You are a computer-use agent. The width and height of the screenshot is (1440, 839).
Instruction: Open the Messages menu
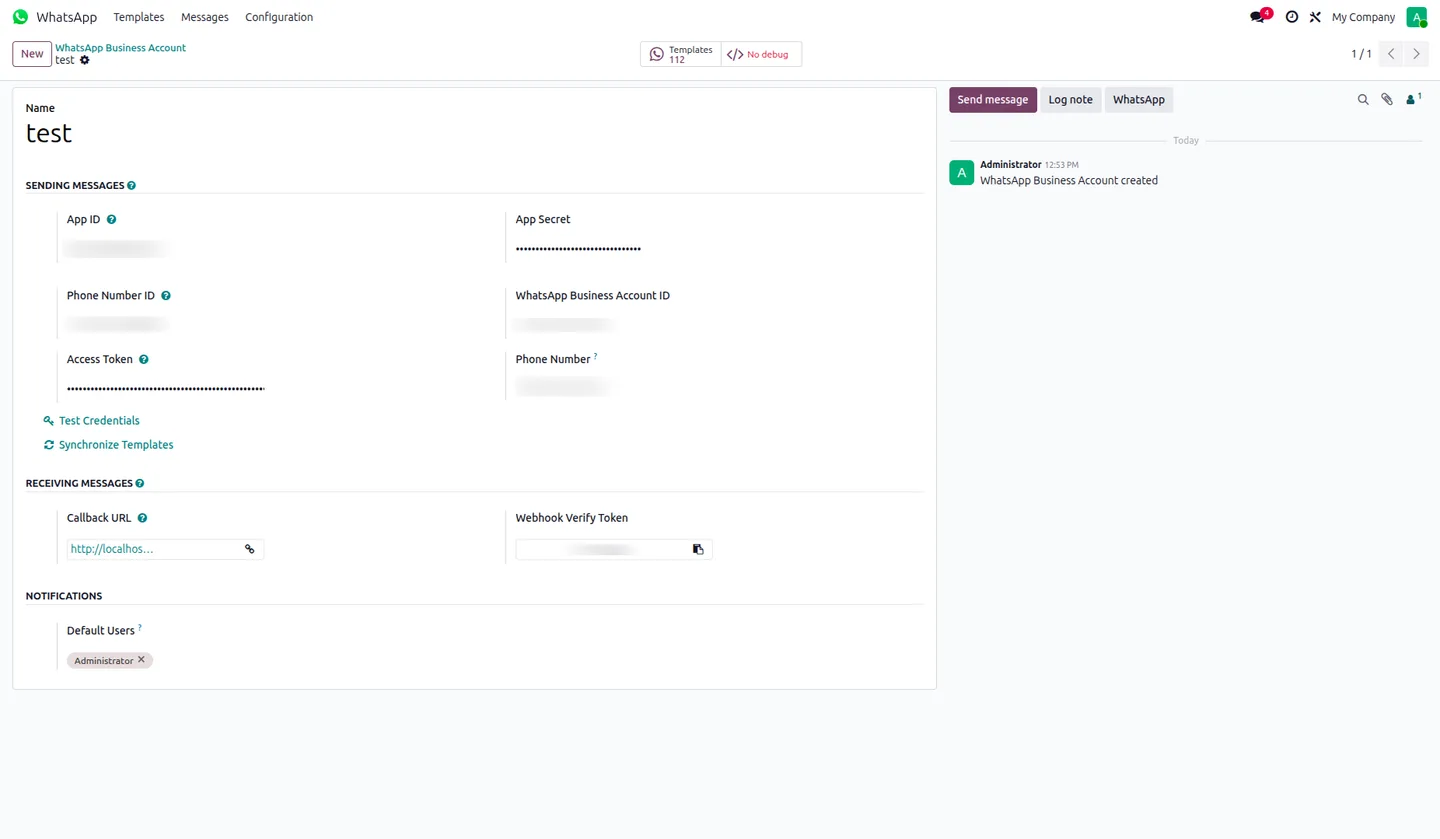(205, 17)
